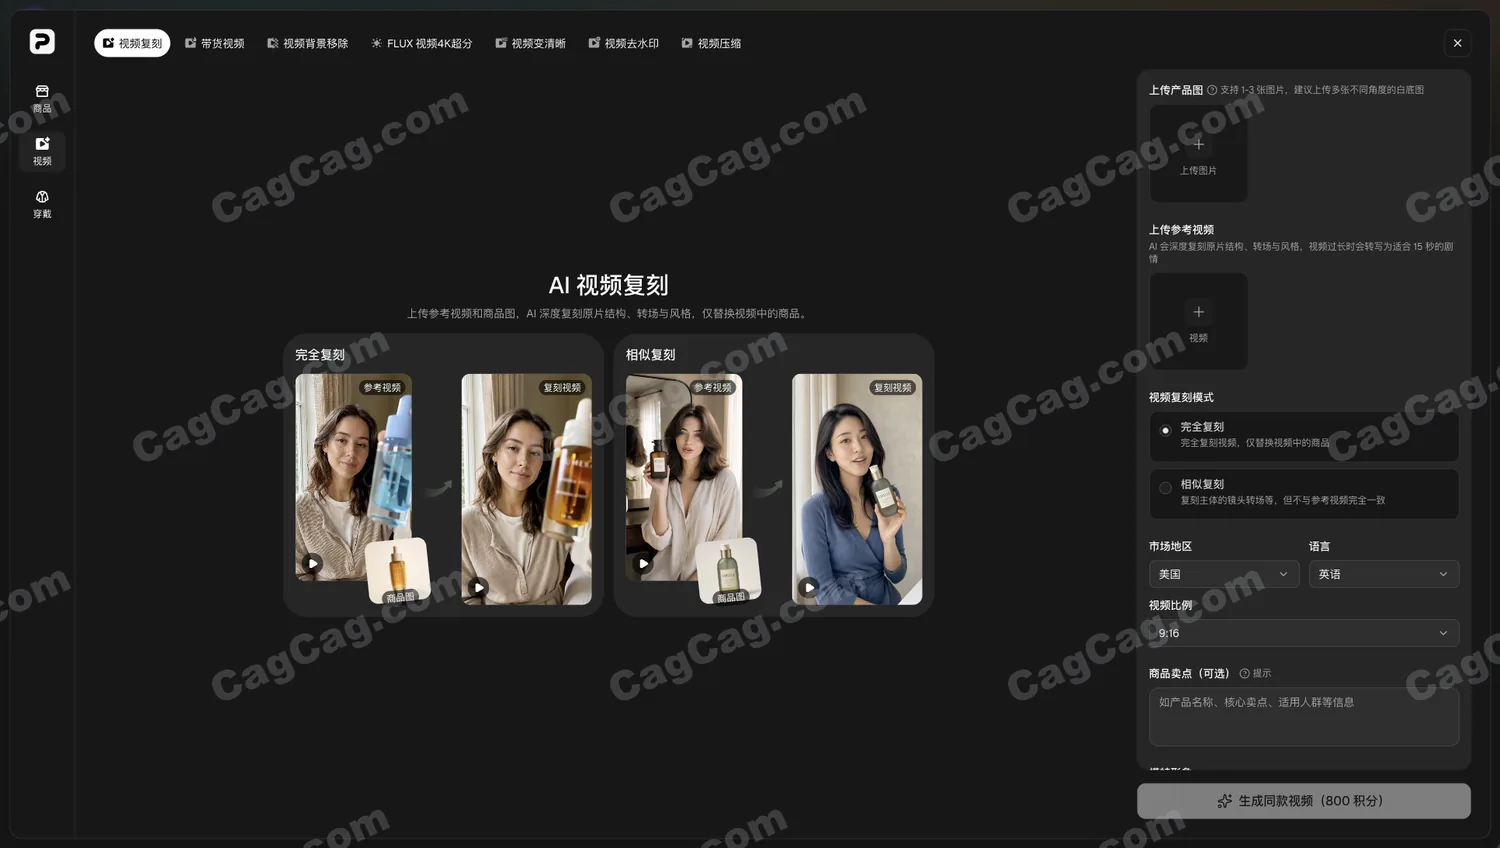Expand the 市场地区 dropdown showing 美国
The image size is (1500, 848).
[x=1223, y=574]
